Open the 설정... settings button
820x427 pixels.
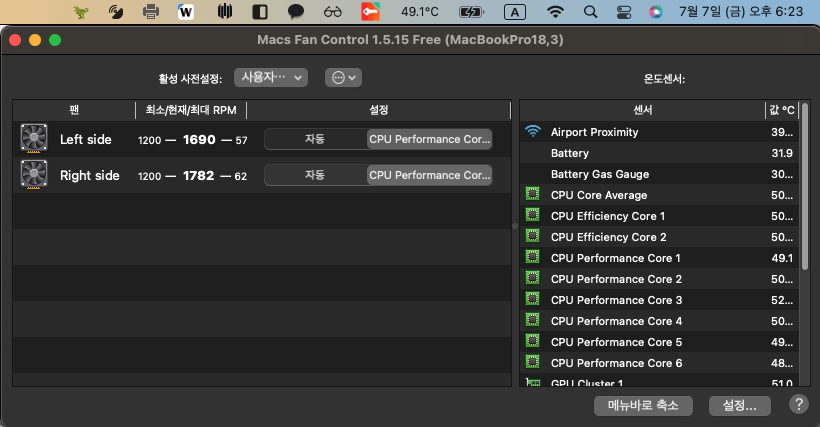tap(739, 406)
